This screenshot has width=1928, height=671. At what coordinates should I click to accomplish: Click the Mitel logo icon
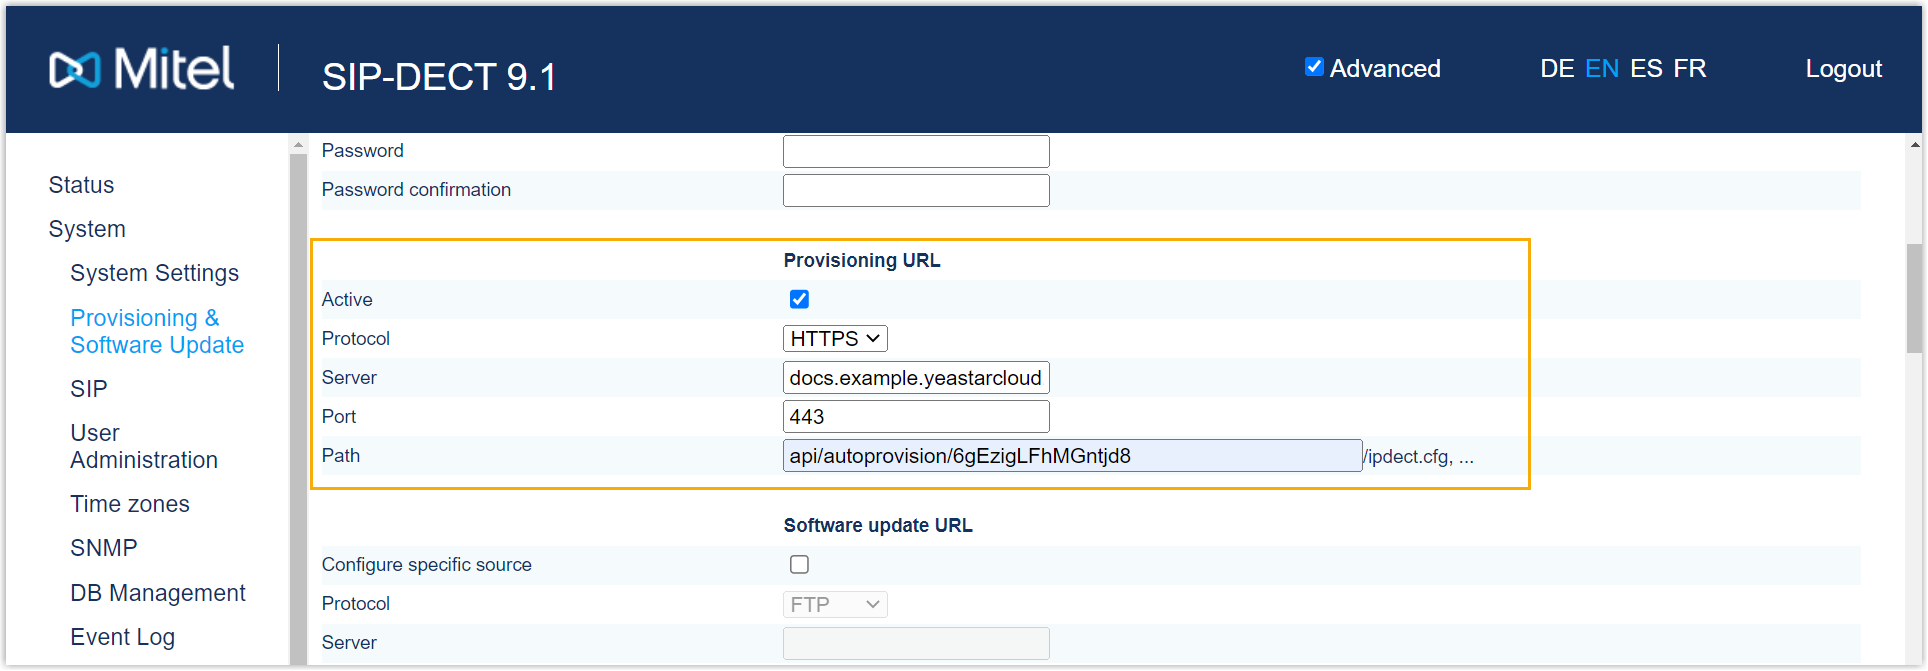[75, 69]
